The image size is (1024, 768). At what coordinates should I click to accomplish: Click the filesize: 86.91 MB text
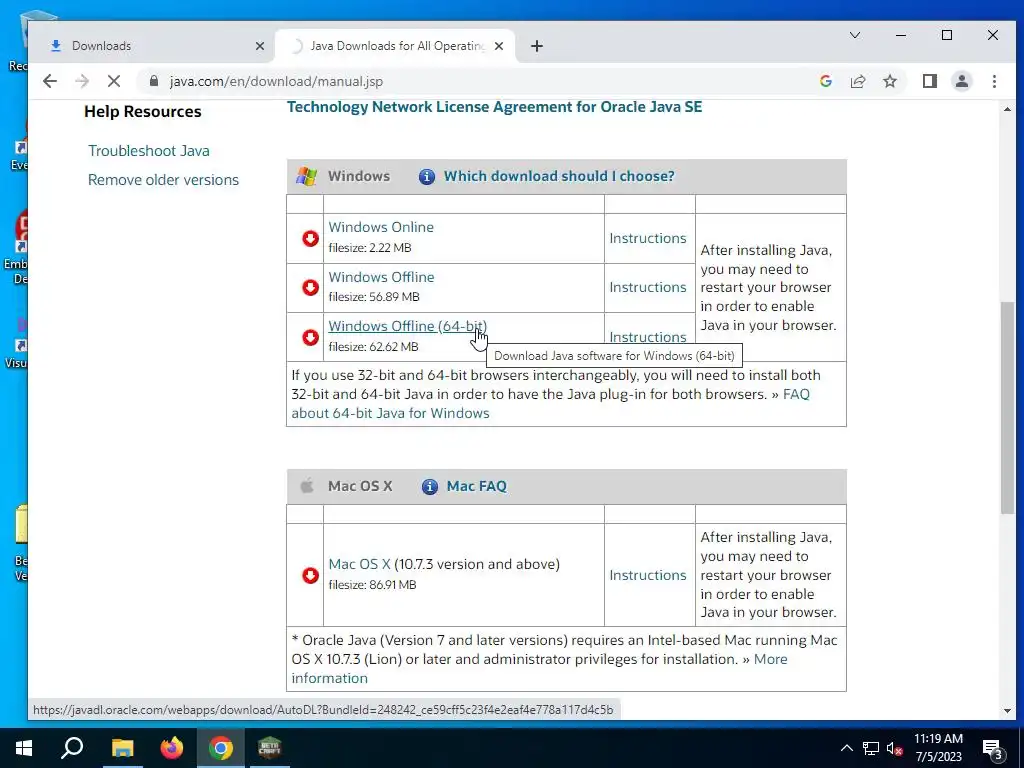click(x=372, y=585)
